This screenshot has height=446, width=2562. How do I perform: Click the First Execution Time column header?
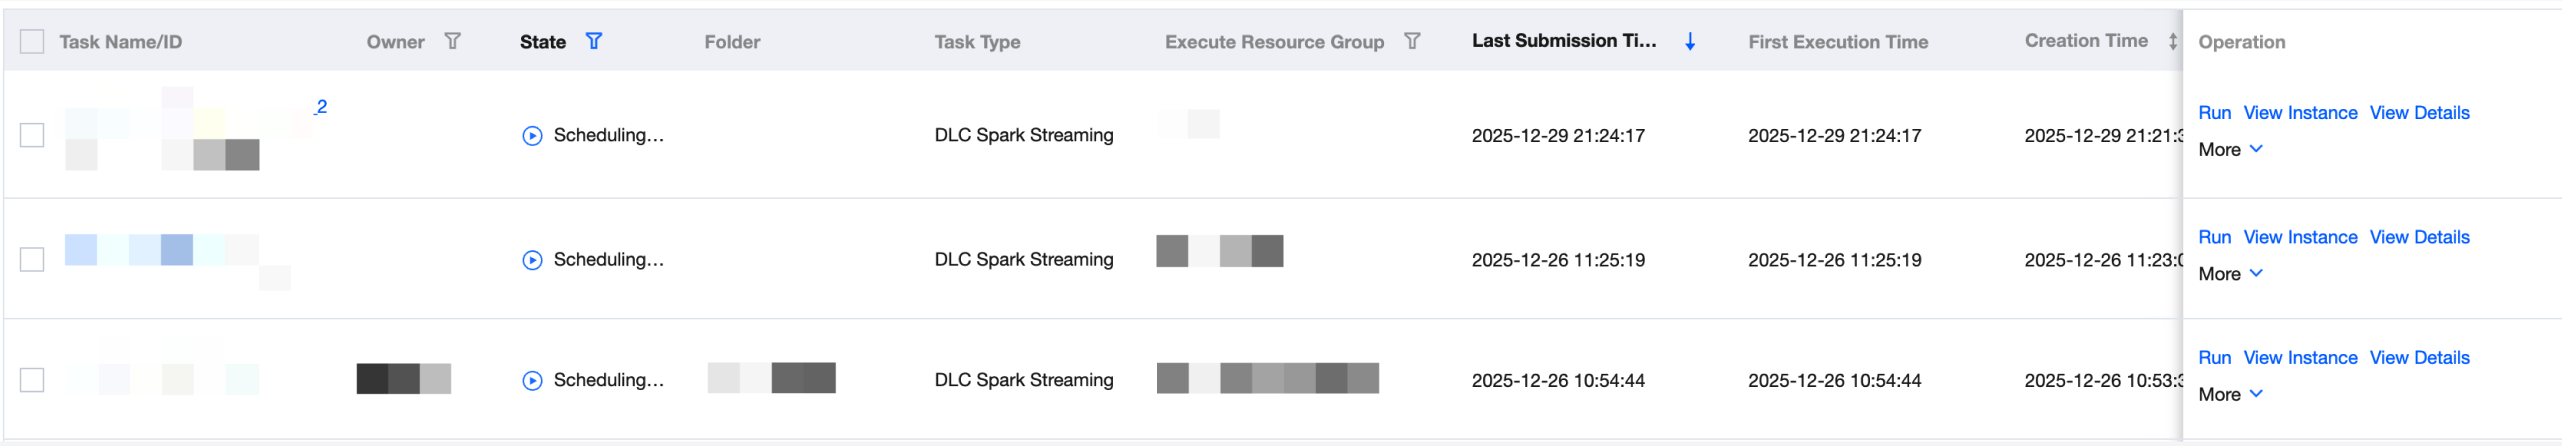1838,42
